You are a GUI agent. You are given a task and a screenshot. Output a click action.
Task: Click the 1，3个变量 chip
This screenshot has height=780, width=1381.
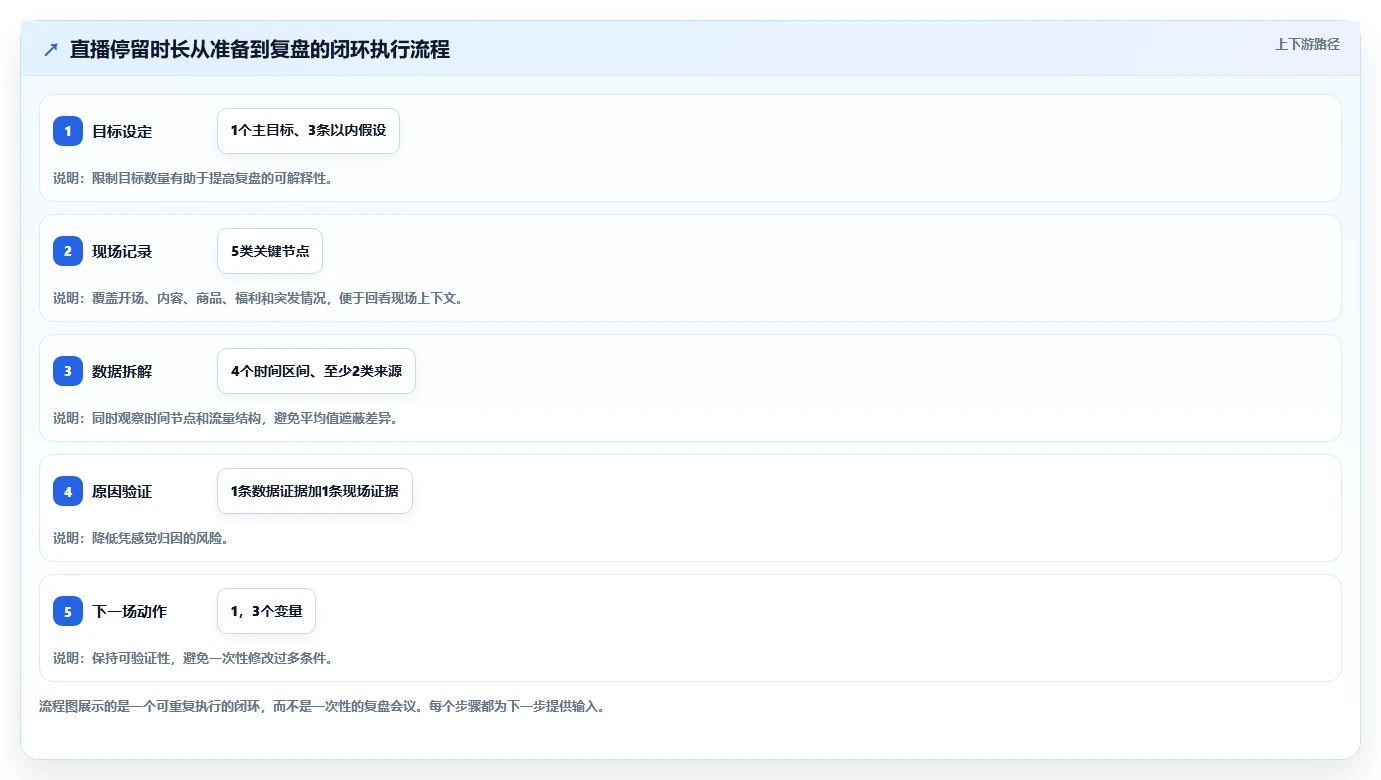pos(266,611)
